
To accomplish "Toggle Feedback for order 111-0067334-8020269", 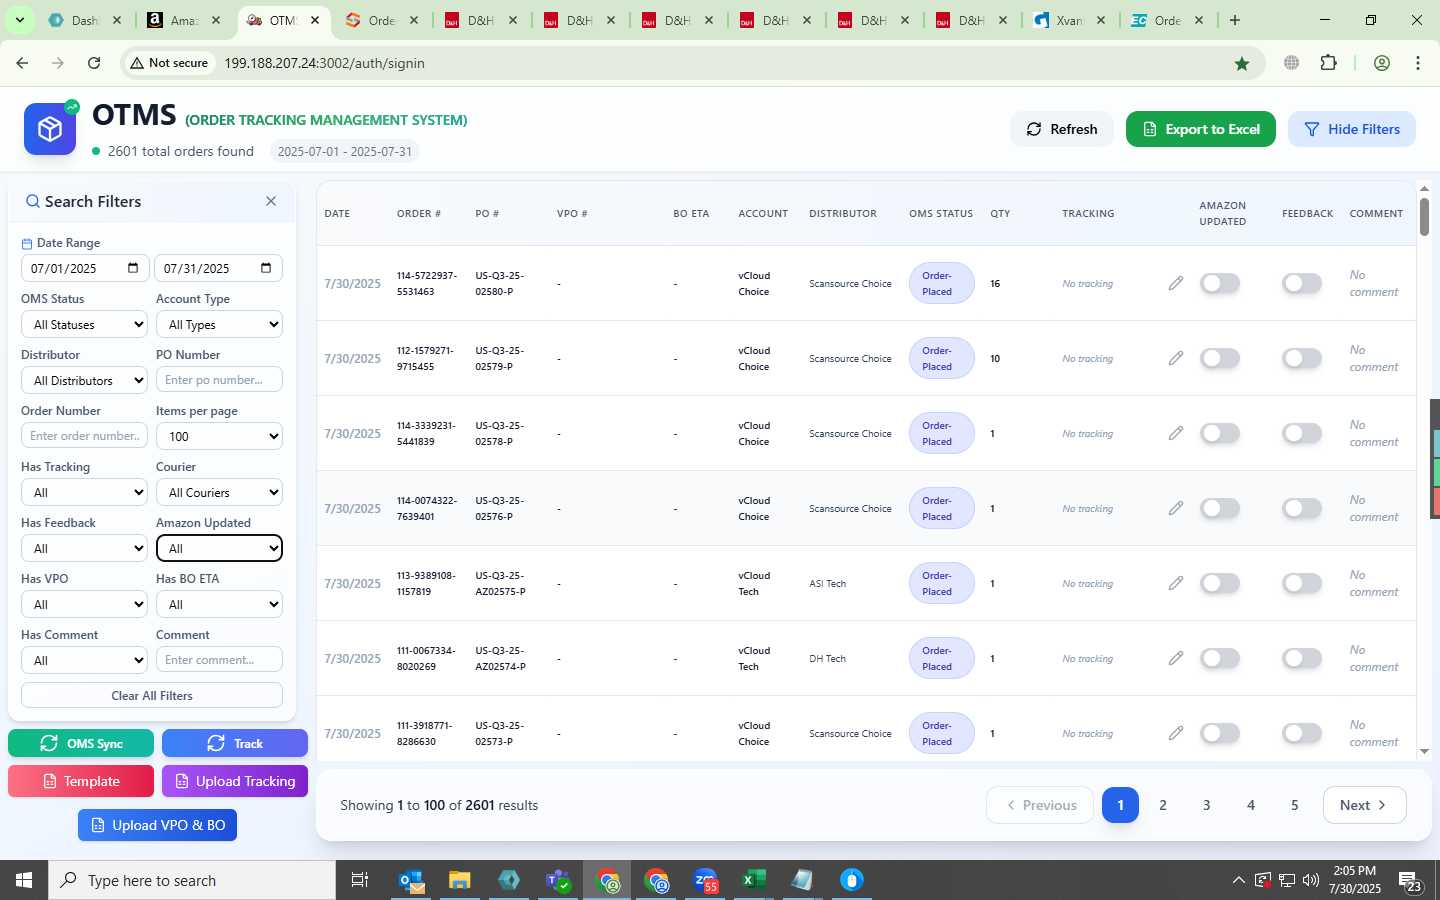I will 1302,658.
